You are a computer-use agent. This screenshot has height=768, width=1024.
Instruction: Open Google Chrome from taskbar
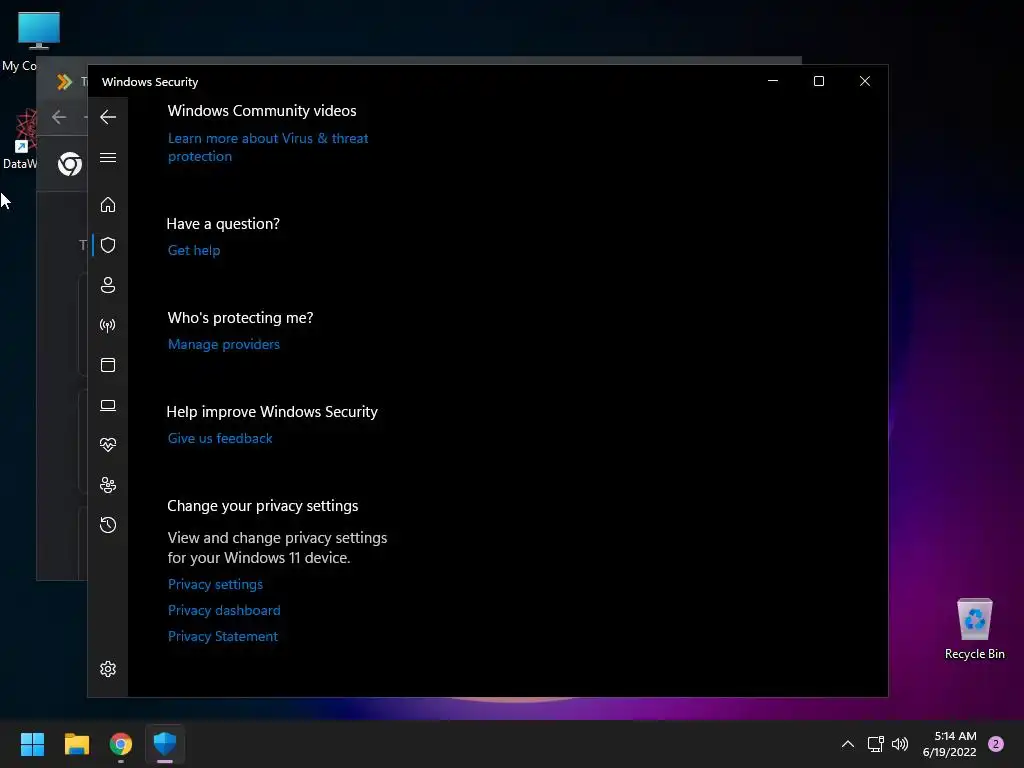pos(121,744)
